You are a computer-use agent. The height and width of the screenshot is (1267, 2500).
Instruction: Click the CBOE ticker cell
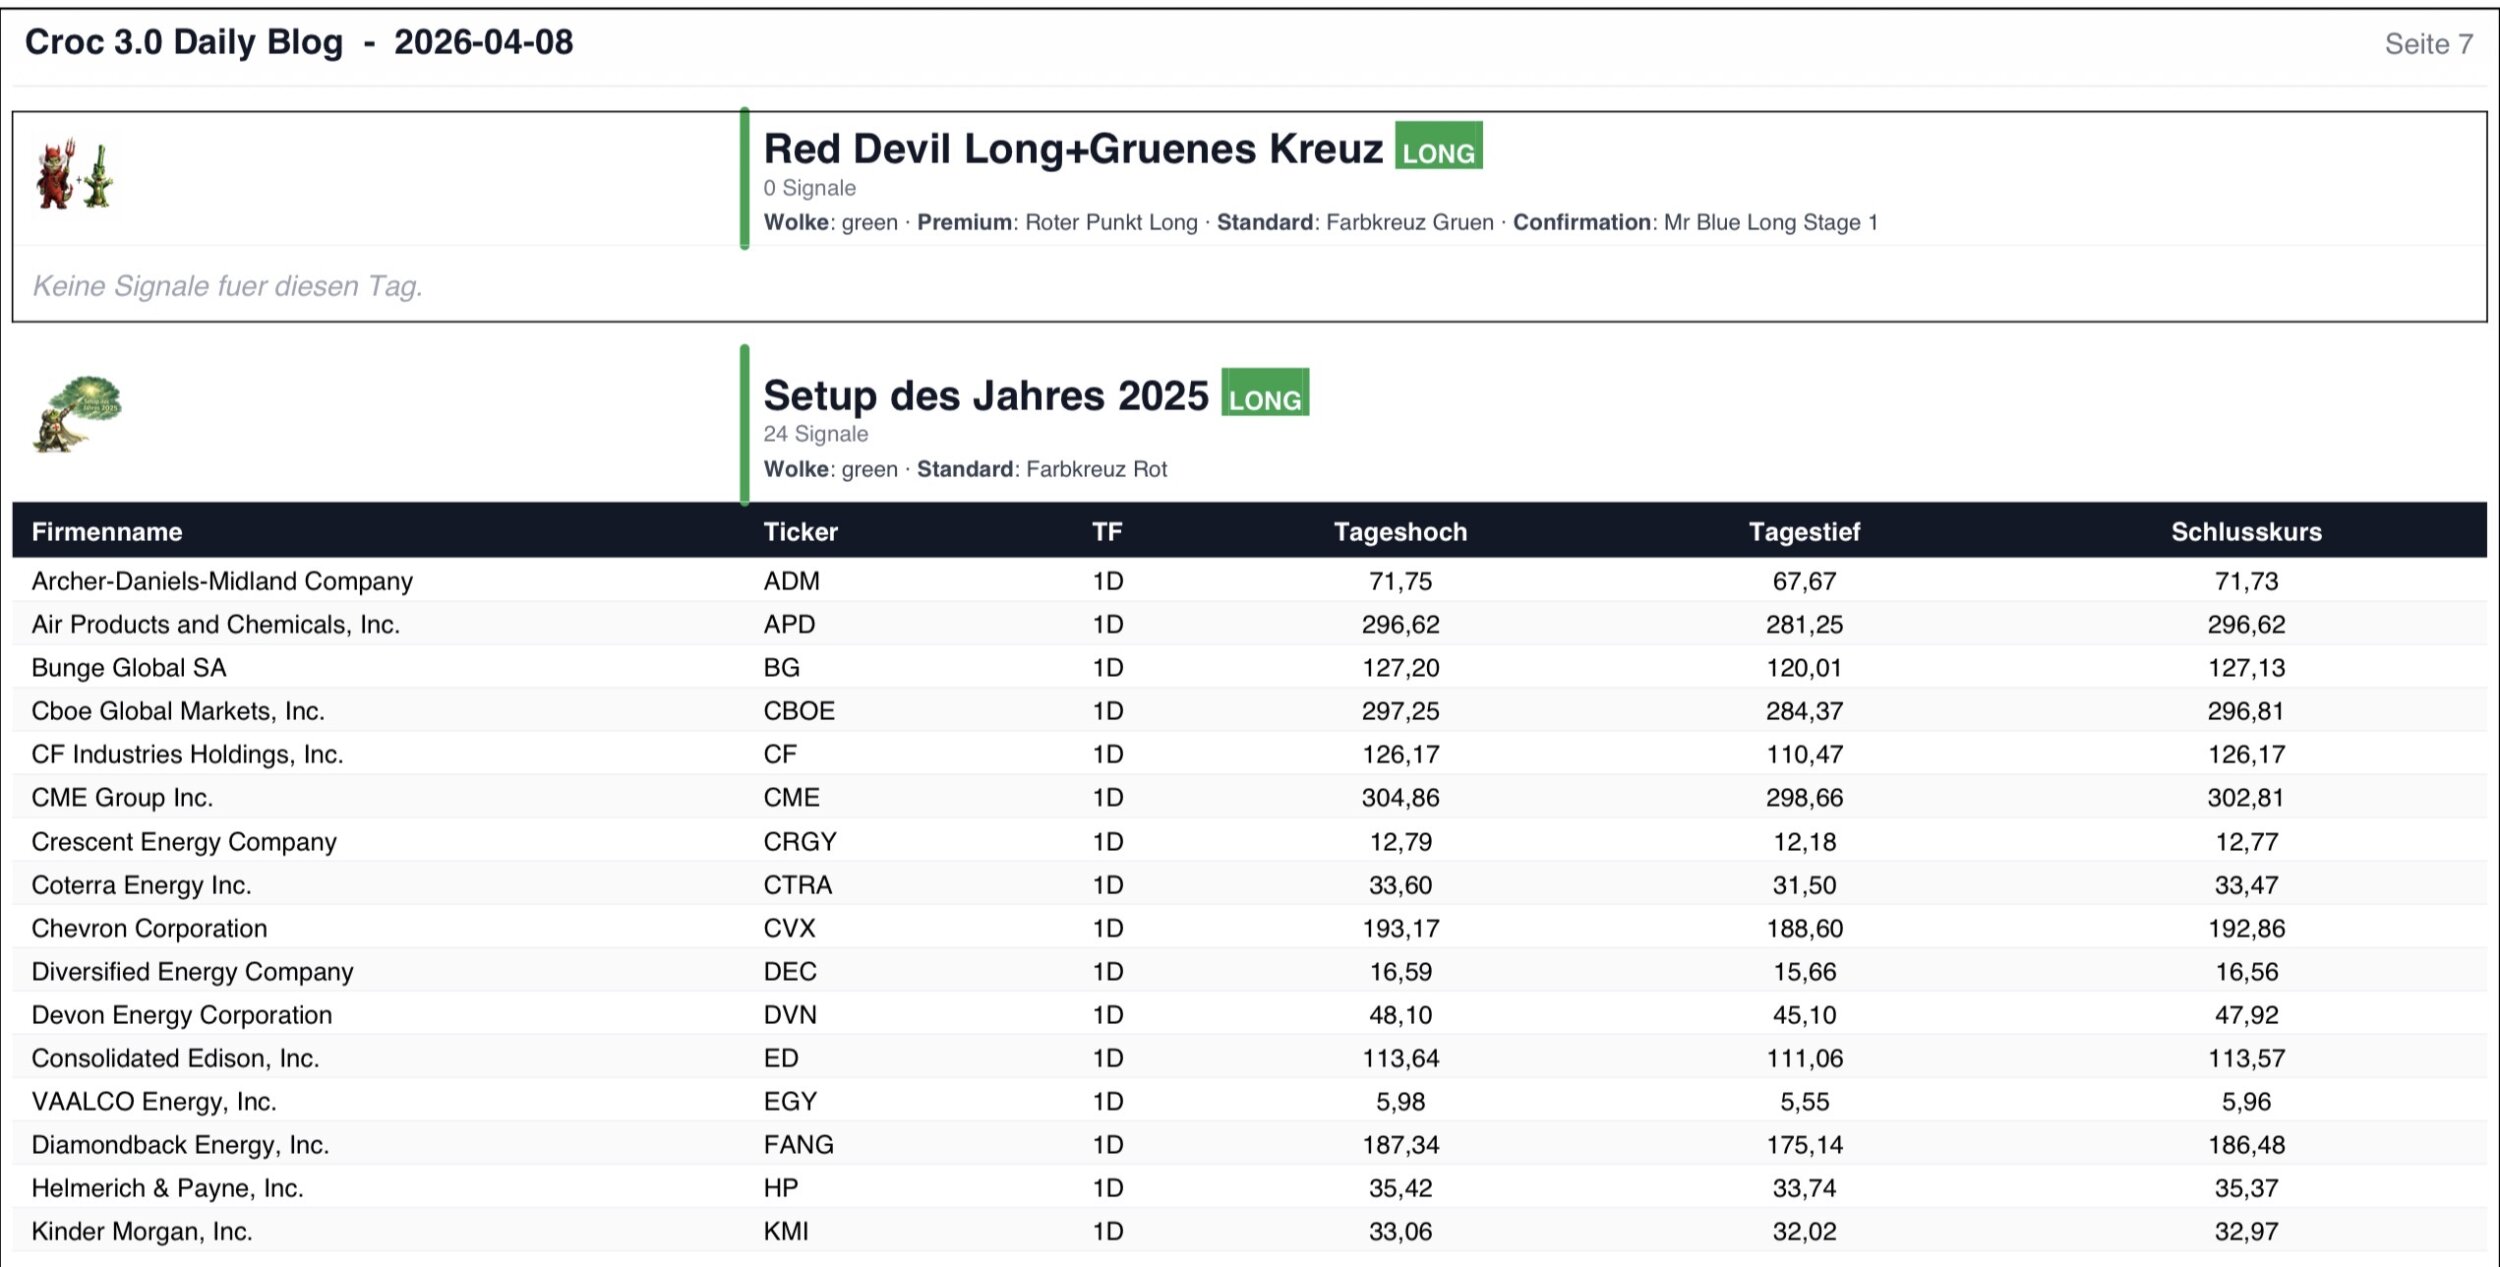(798, 711)
